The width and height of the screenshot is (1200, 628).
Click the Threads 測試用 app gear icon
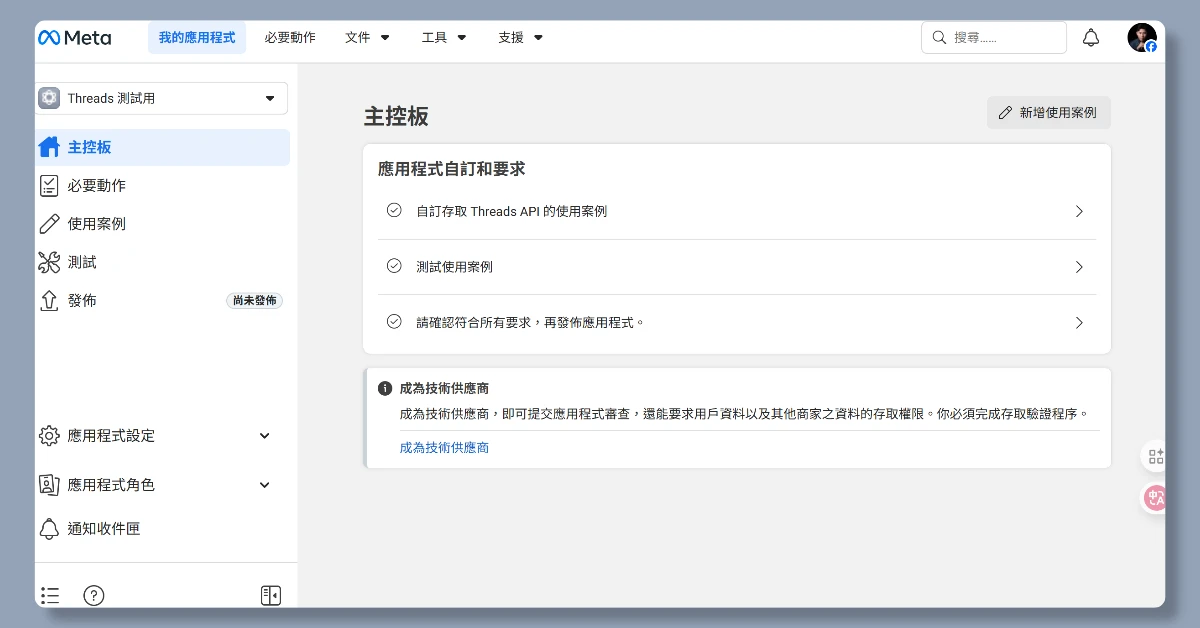pos(49,98)
